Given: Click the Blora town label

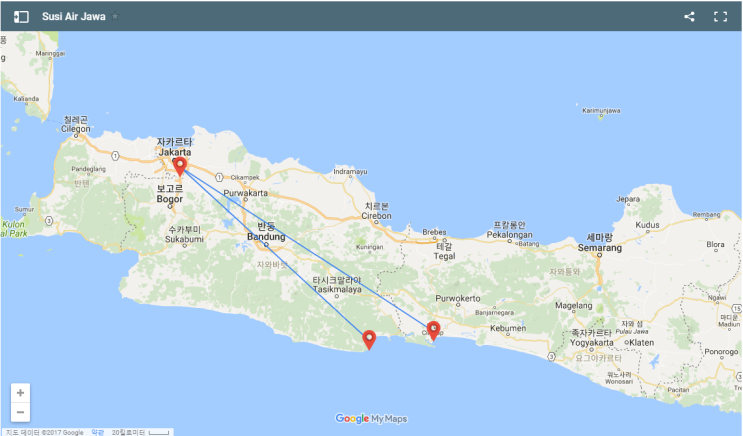Looking at the screenshot, I should [715, 245].
